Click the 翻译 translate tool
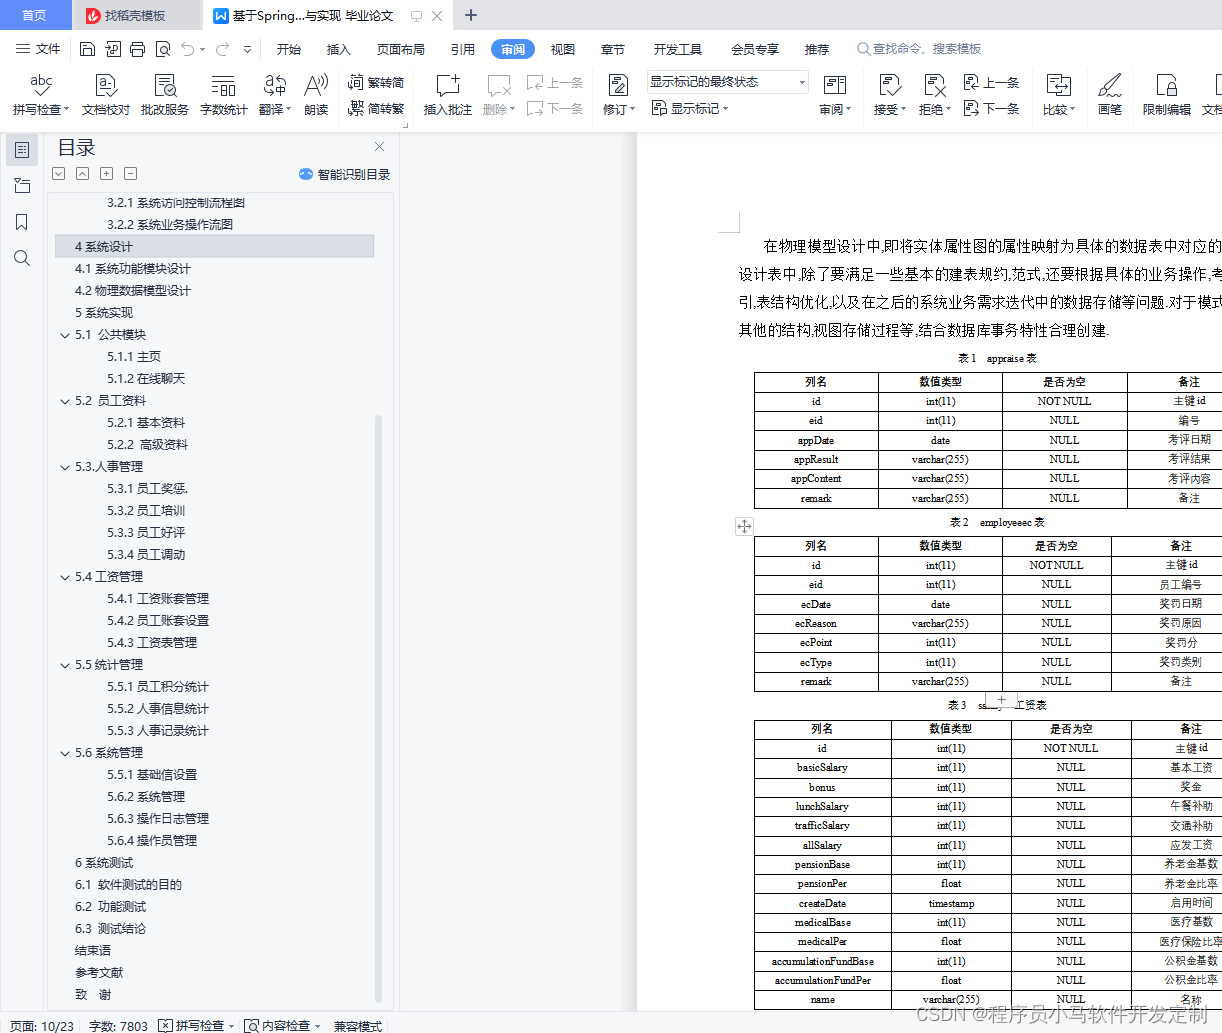Image resolution: width=1222 pixels, height=1033 pixels. [x=275, y=95]
